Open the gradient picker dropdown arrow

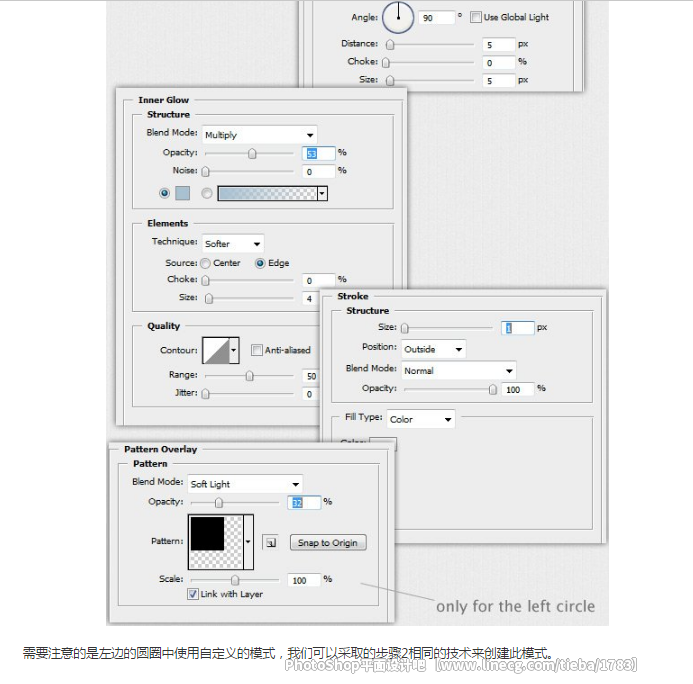click(x=322, y=193)
